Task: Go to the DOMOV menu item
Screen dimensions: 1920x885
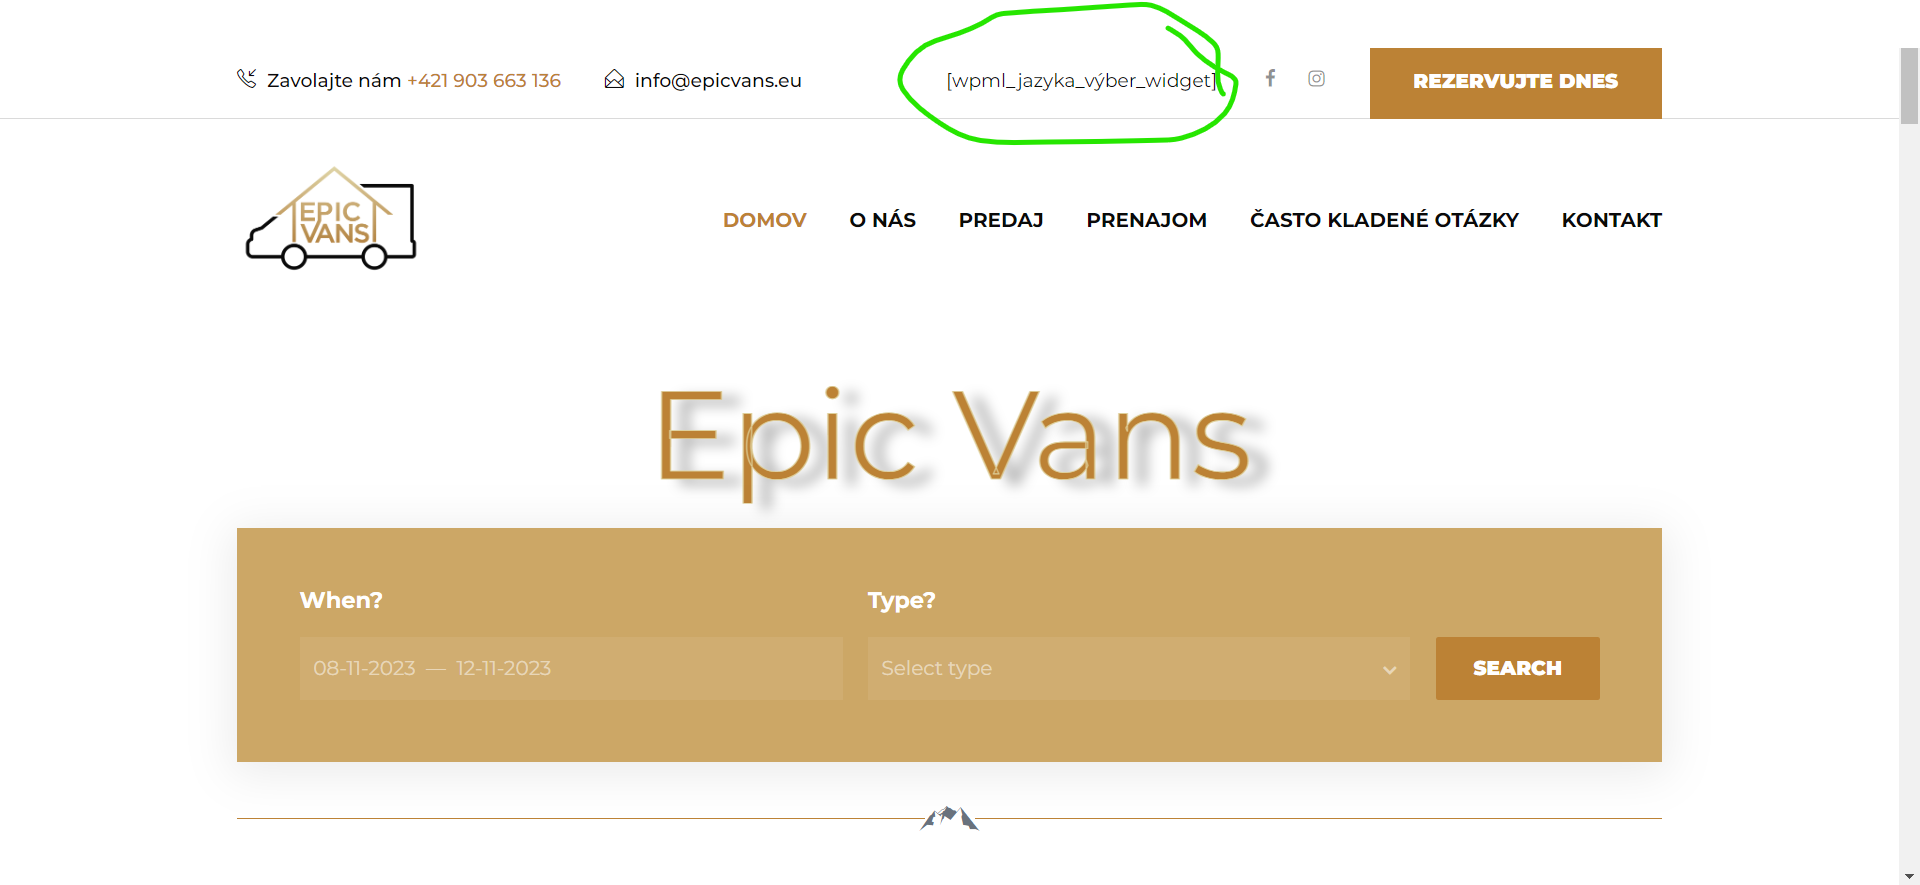Action: point(764,220)
